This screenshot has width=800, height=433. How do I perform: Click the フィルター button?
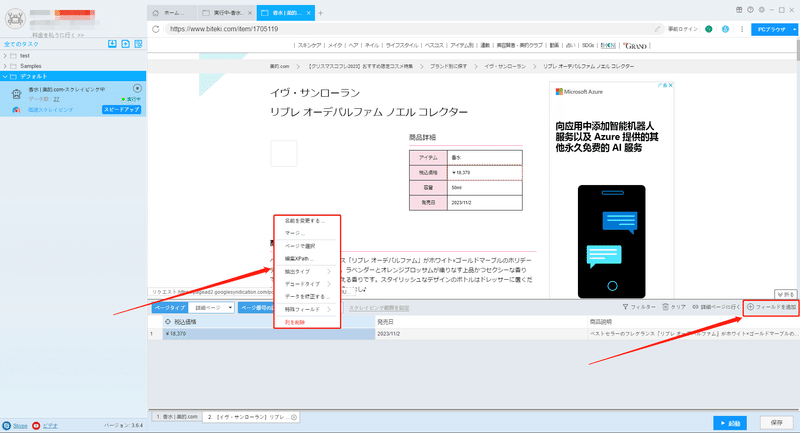(x=639, y=307)
